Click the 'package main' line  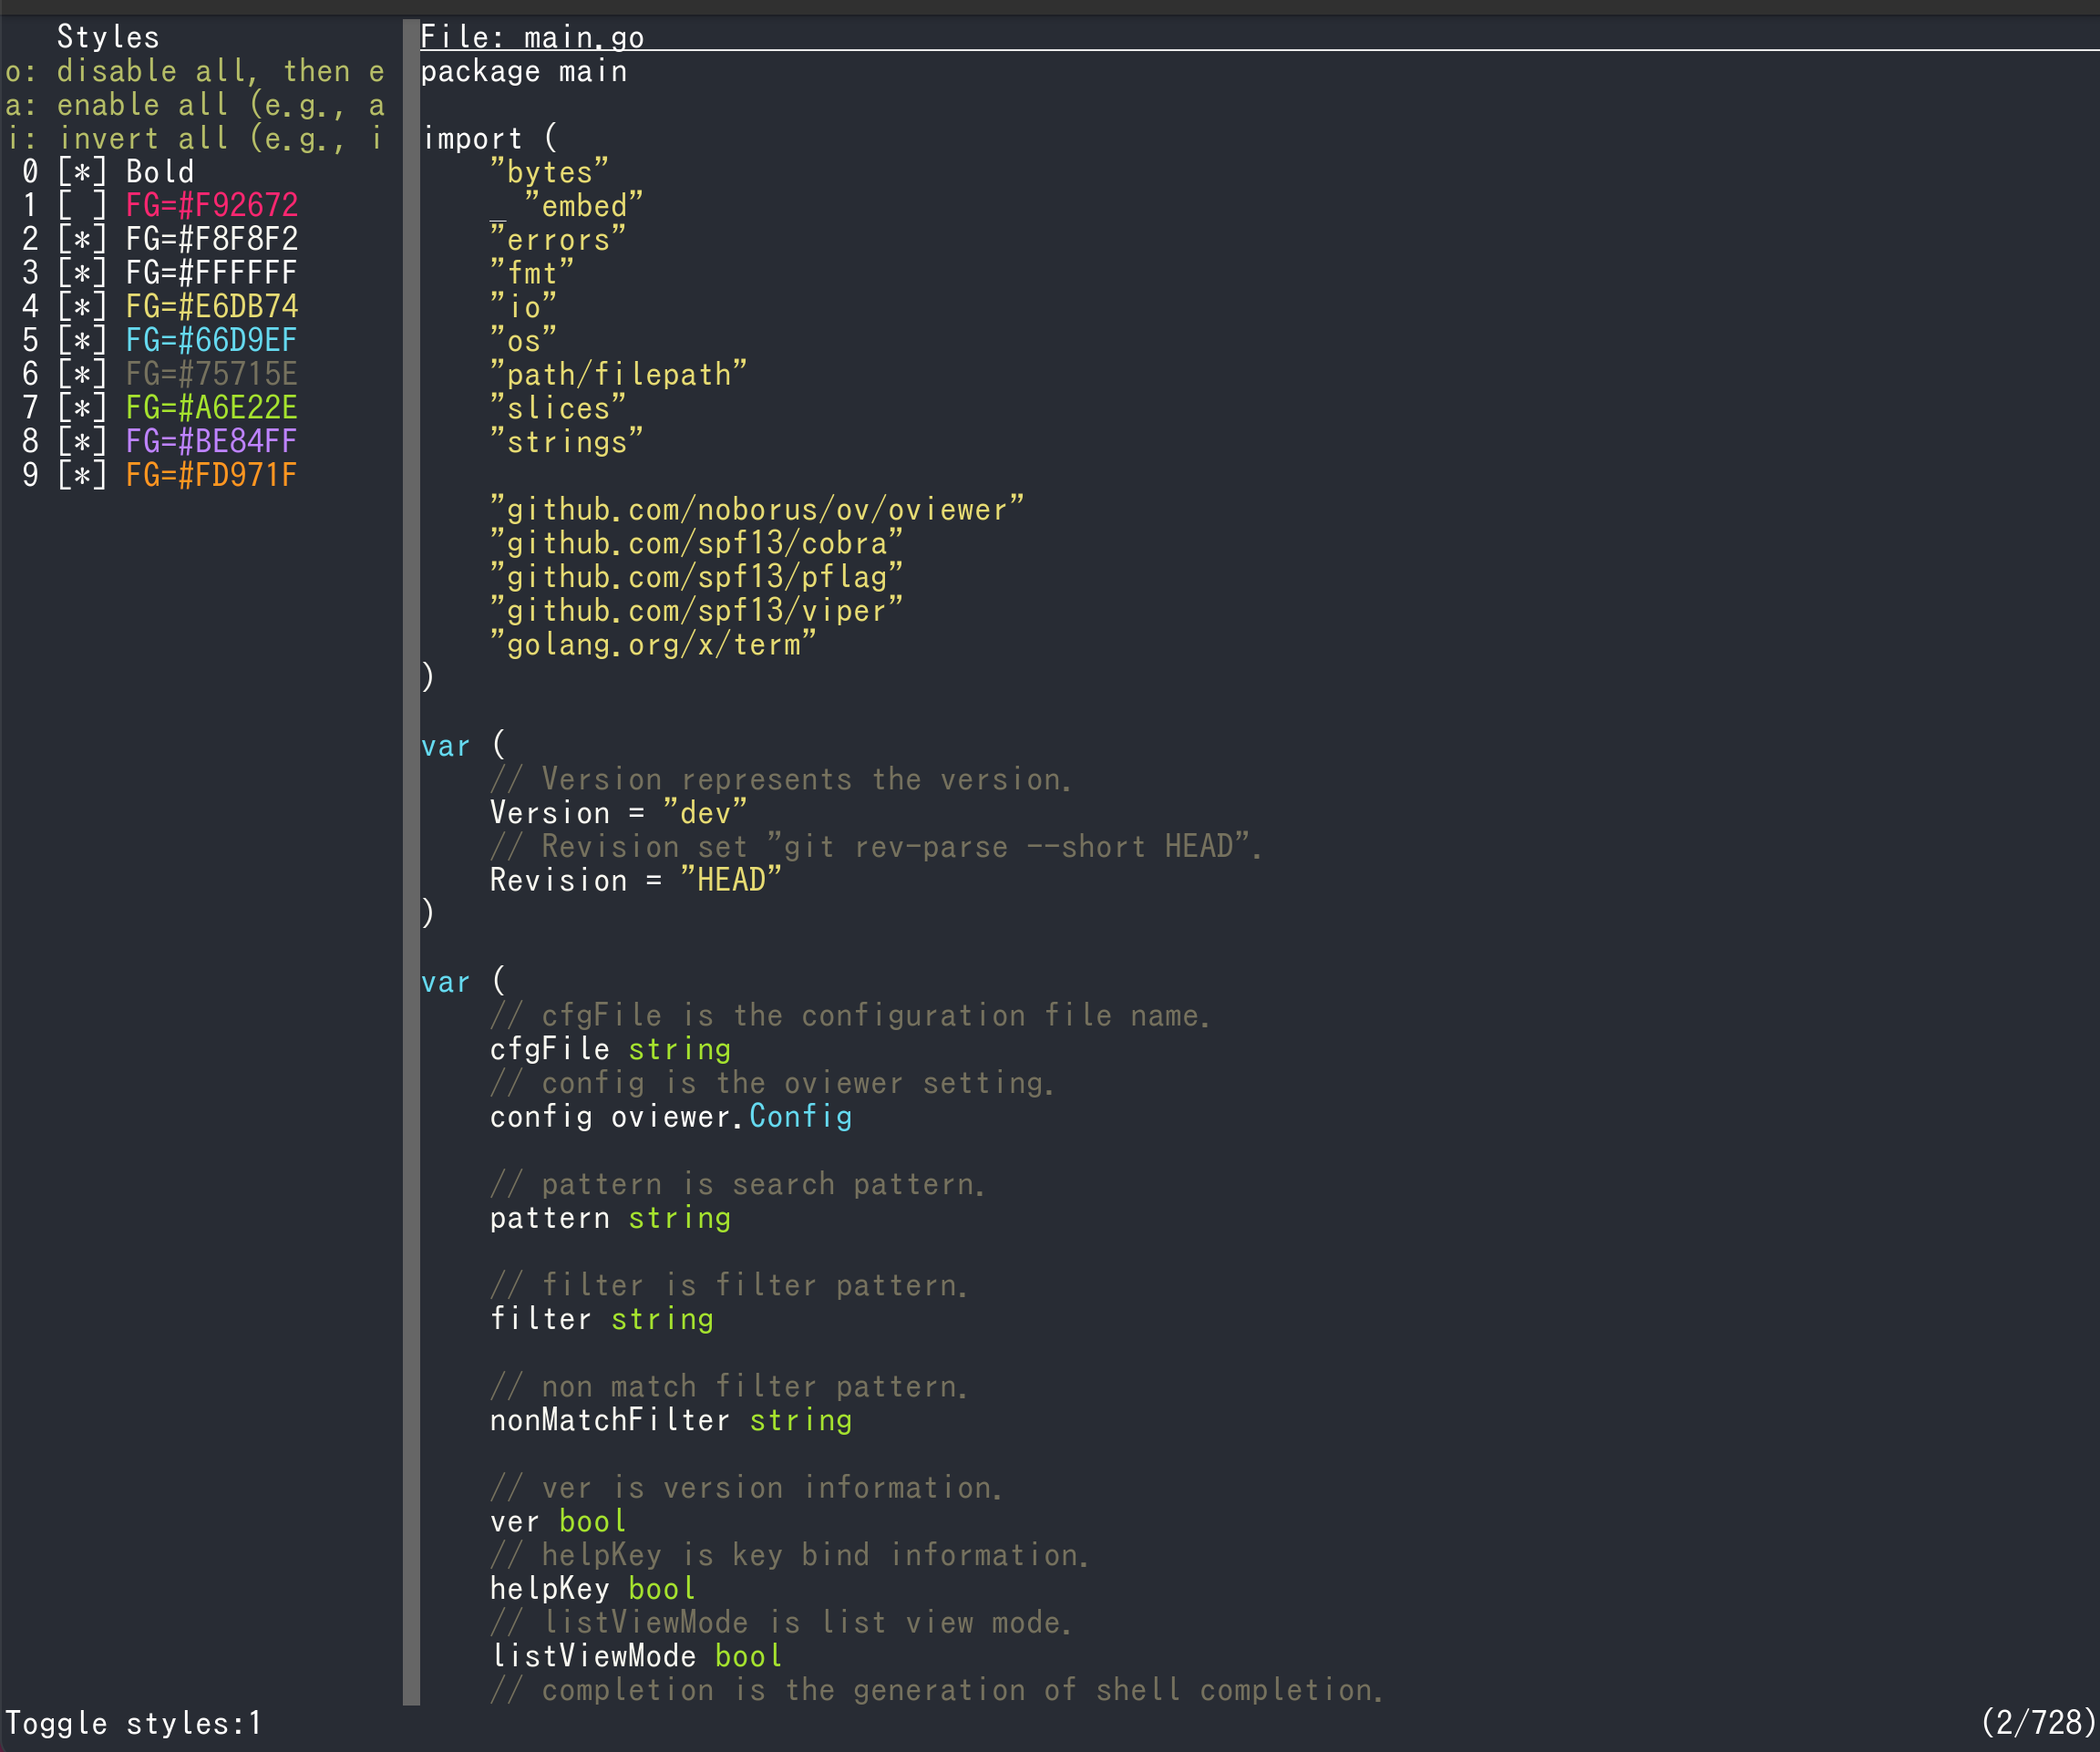coord(524,72)
